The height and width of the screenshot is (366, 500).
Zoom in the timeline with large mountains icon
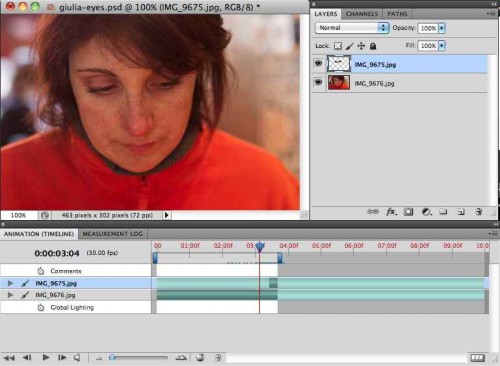point(181,358)
